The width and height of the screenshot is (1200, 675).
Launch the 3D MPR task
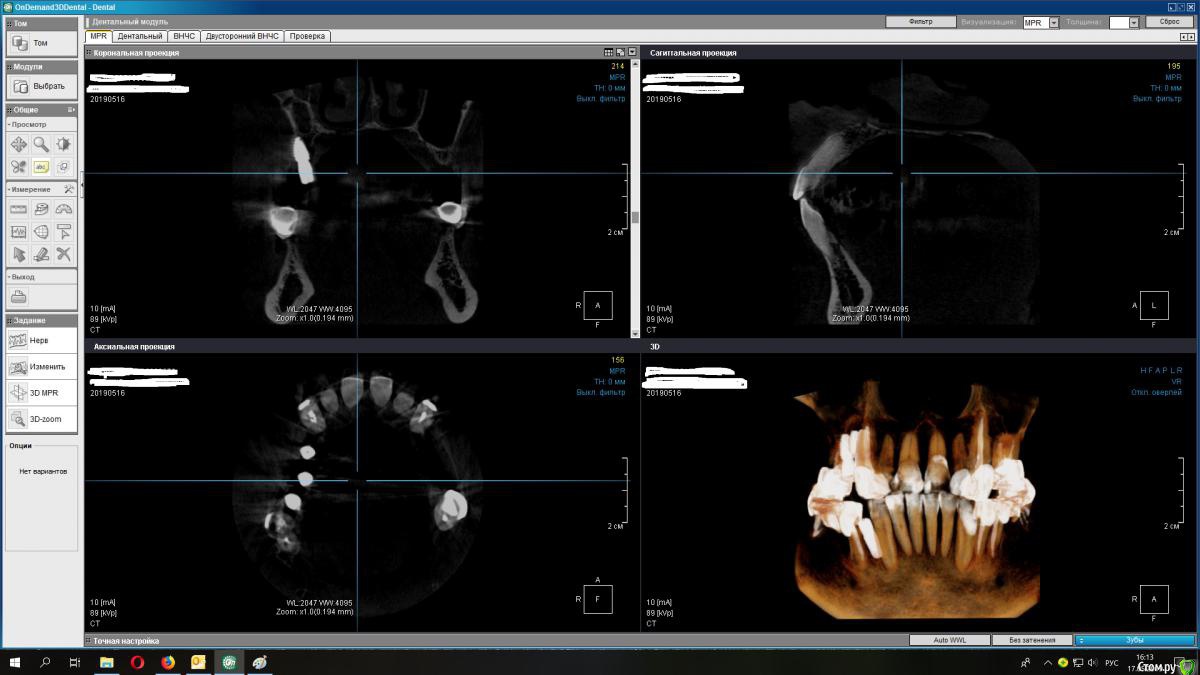click(40, 393)
